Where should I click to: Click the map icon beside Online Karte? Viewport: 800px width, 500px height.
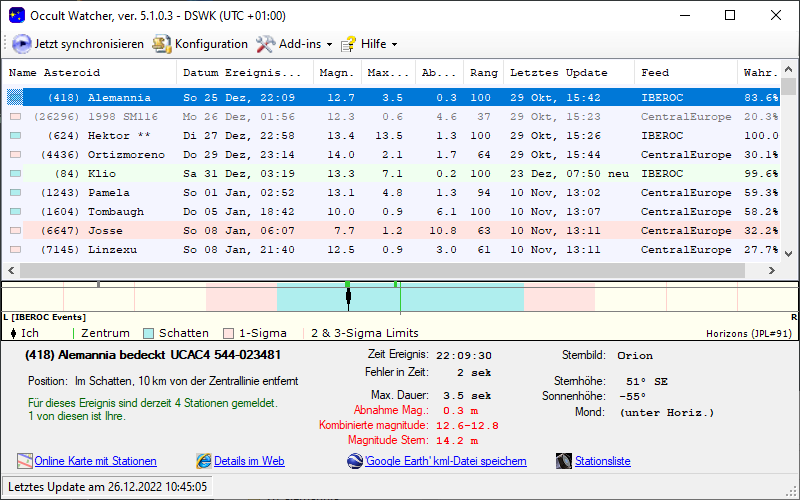(x=25, y=461)
